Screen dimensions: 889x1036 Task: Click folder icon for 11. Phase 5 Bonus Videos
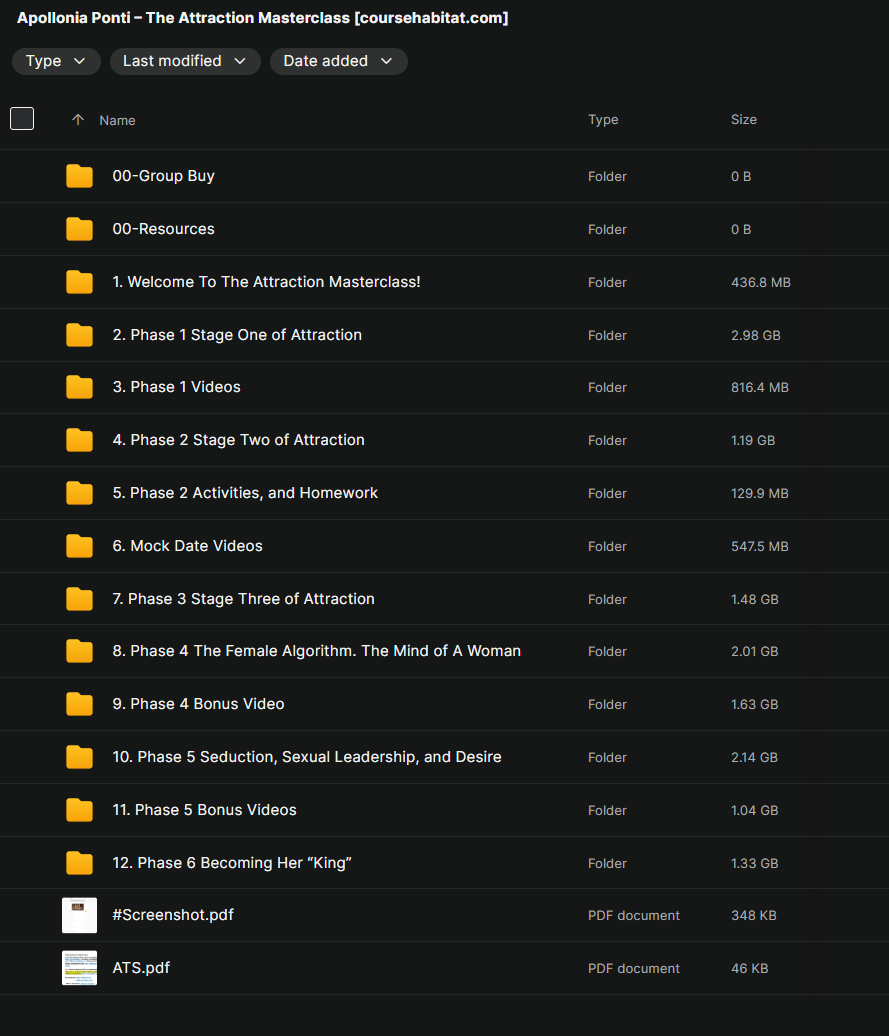point(79,810)
